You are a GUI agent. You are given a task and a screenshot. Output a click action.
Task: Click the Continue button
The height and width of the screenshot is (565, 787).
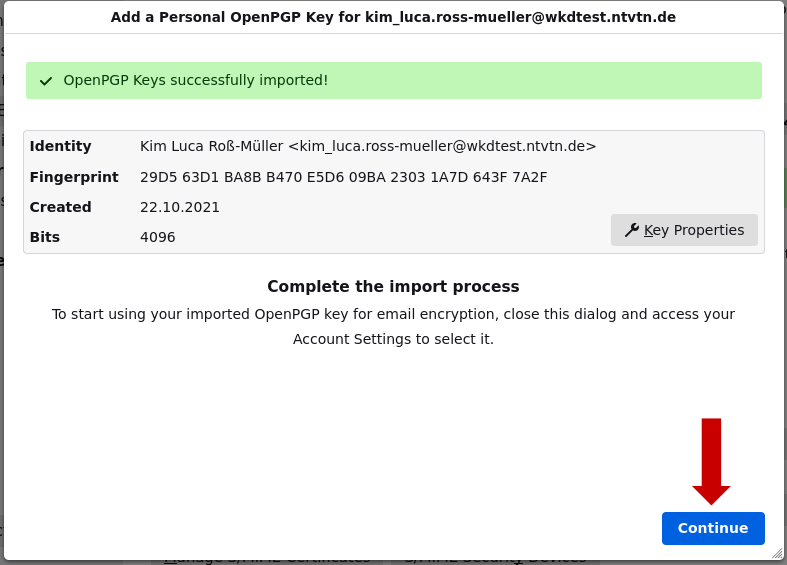(x=713, y=528)
